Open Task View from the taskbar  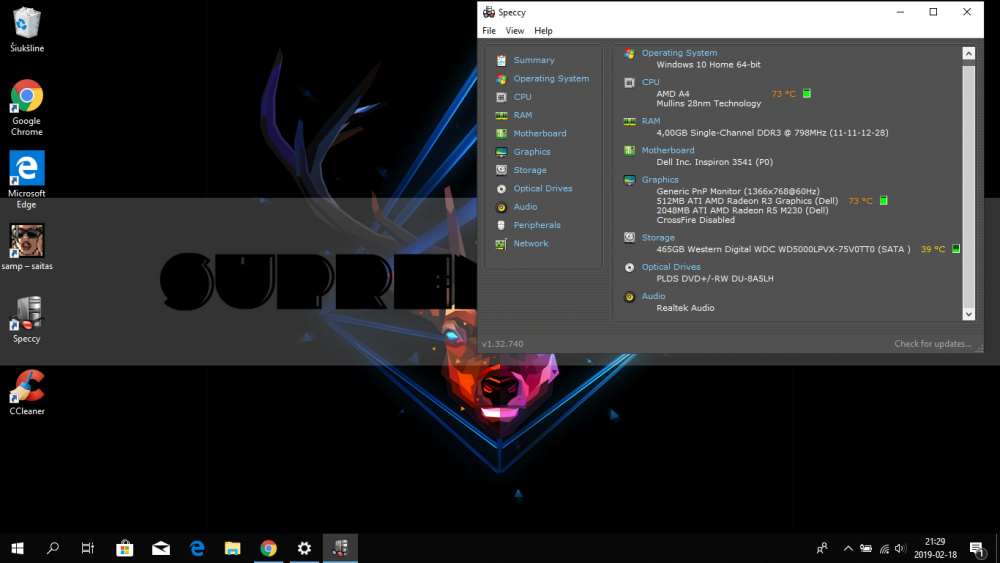(88, 548)
